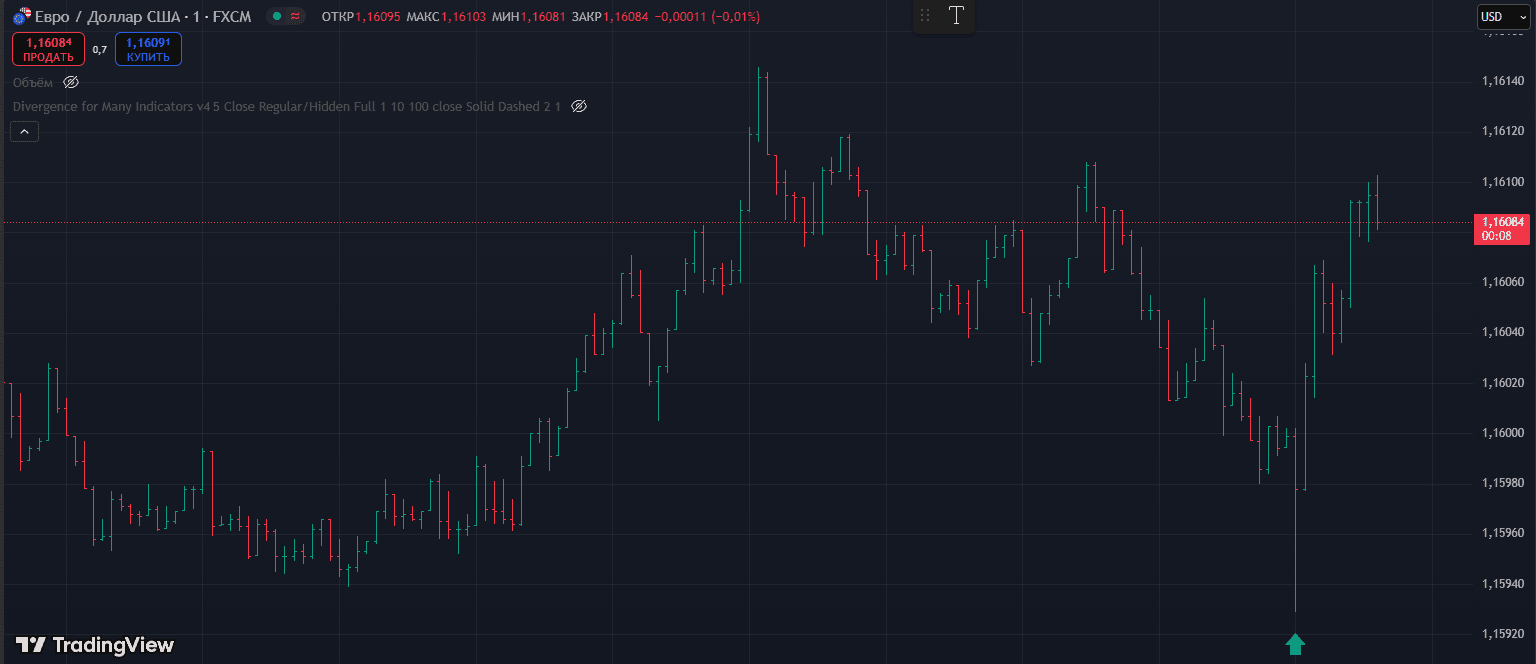Click the floating toolbar drag handle dots
The image size is (1536, 664).
click(x=925, y=15)
